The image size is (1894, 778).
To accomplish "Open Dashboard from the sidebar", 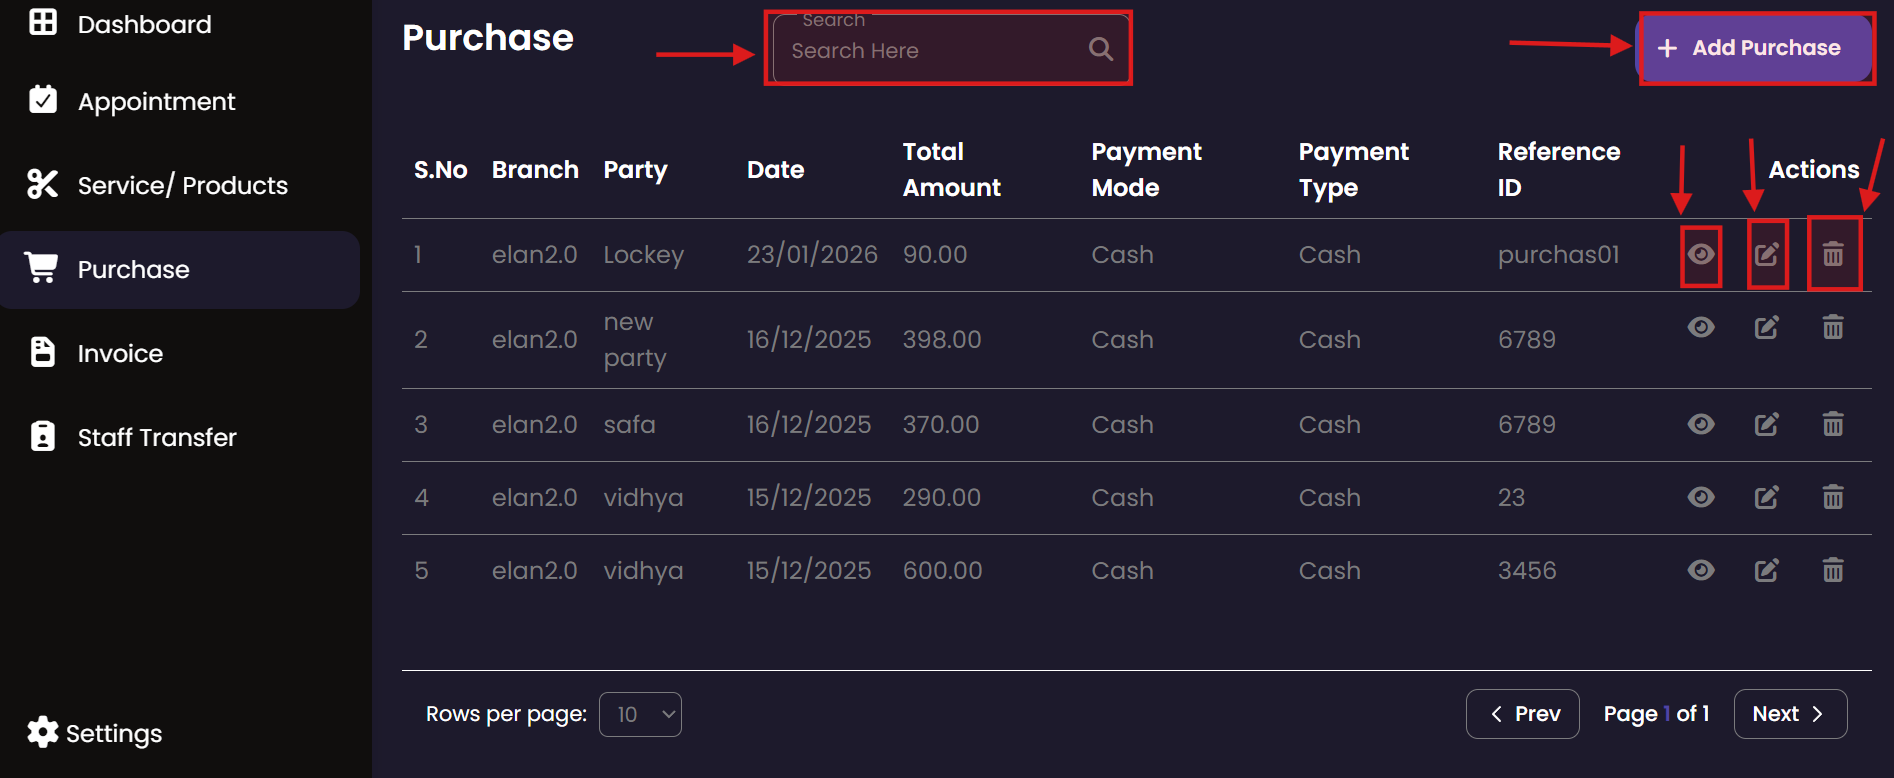I will click(144, 24).
